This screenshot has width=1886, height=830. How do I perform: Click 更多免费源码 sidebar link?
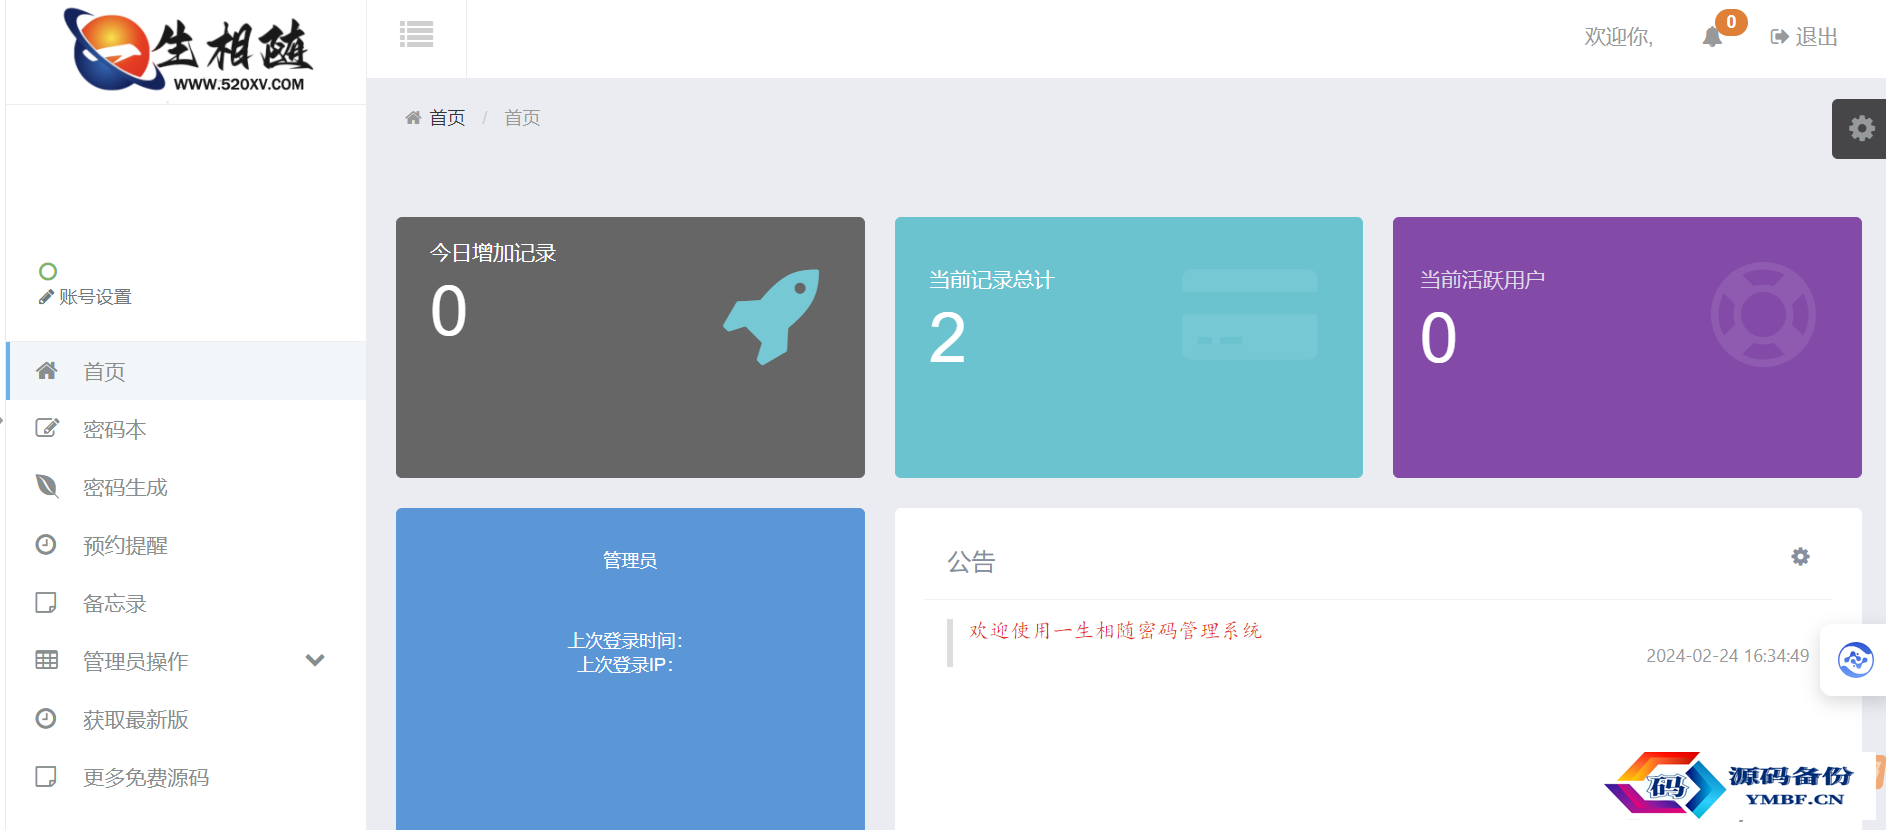(x=186, y=777)
